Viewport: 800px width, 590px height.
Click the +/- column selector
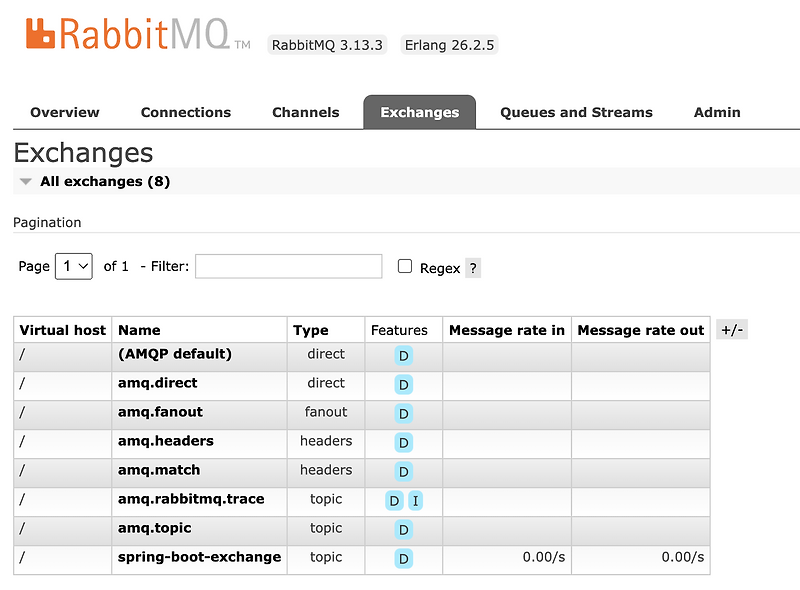tap(731, 329)
